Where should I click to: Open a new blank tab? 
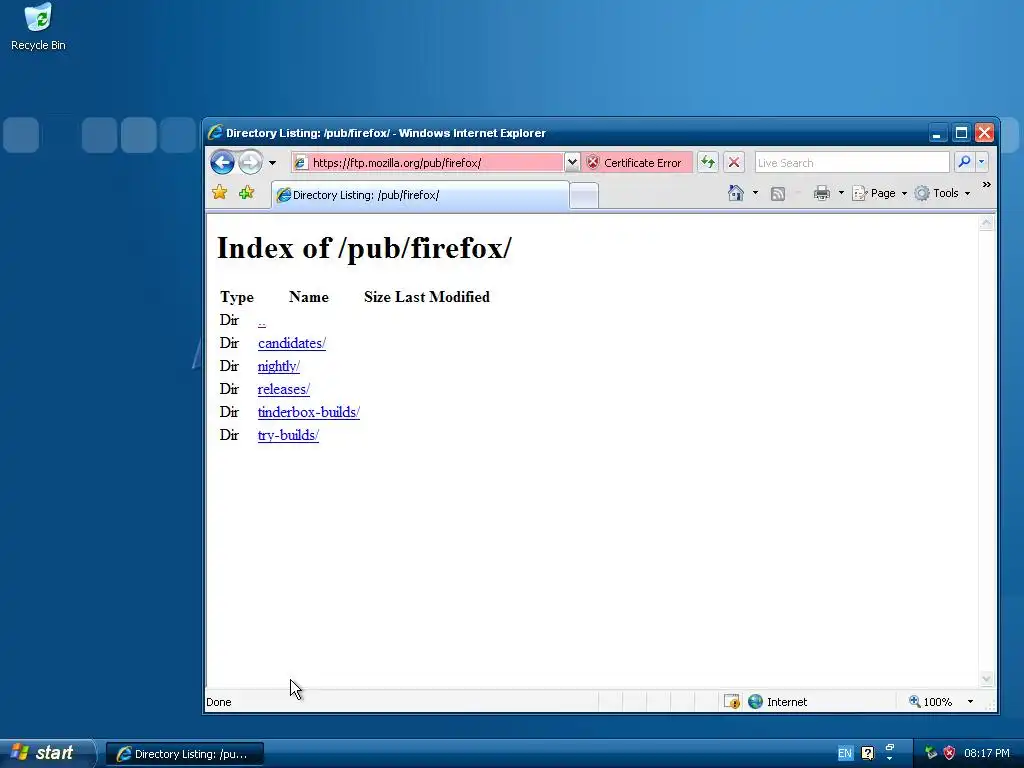(584, 195)
